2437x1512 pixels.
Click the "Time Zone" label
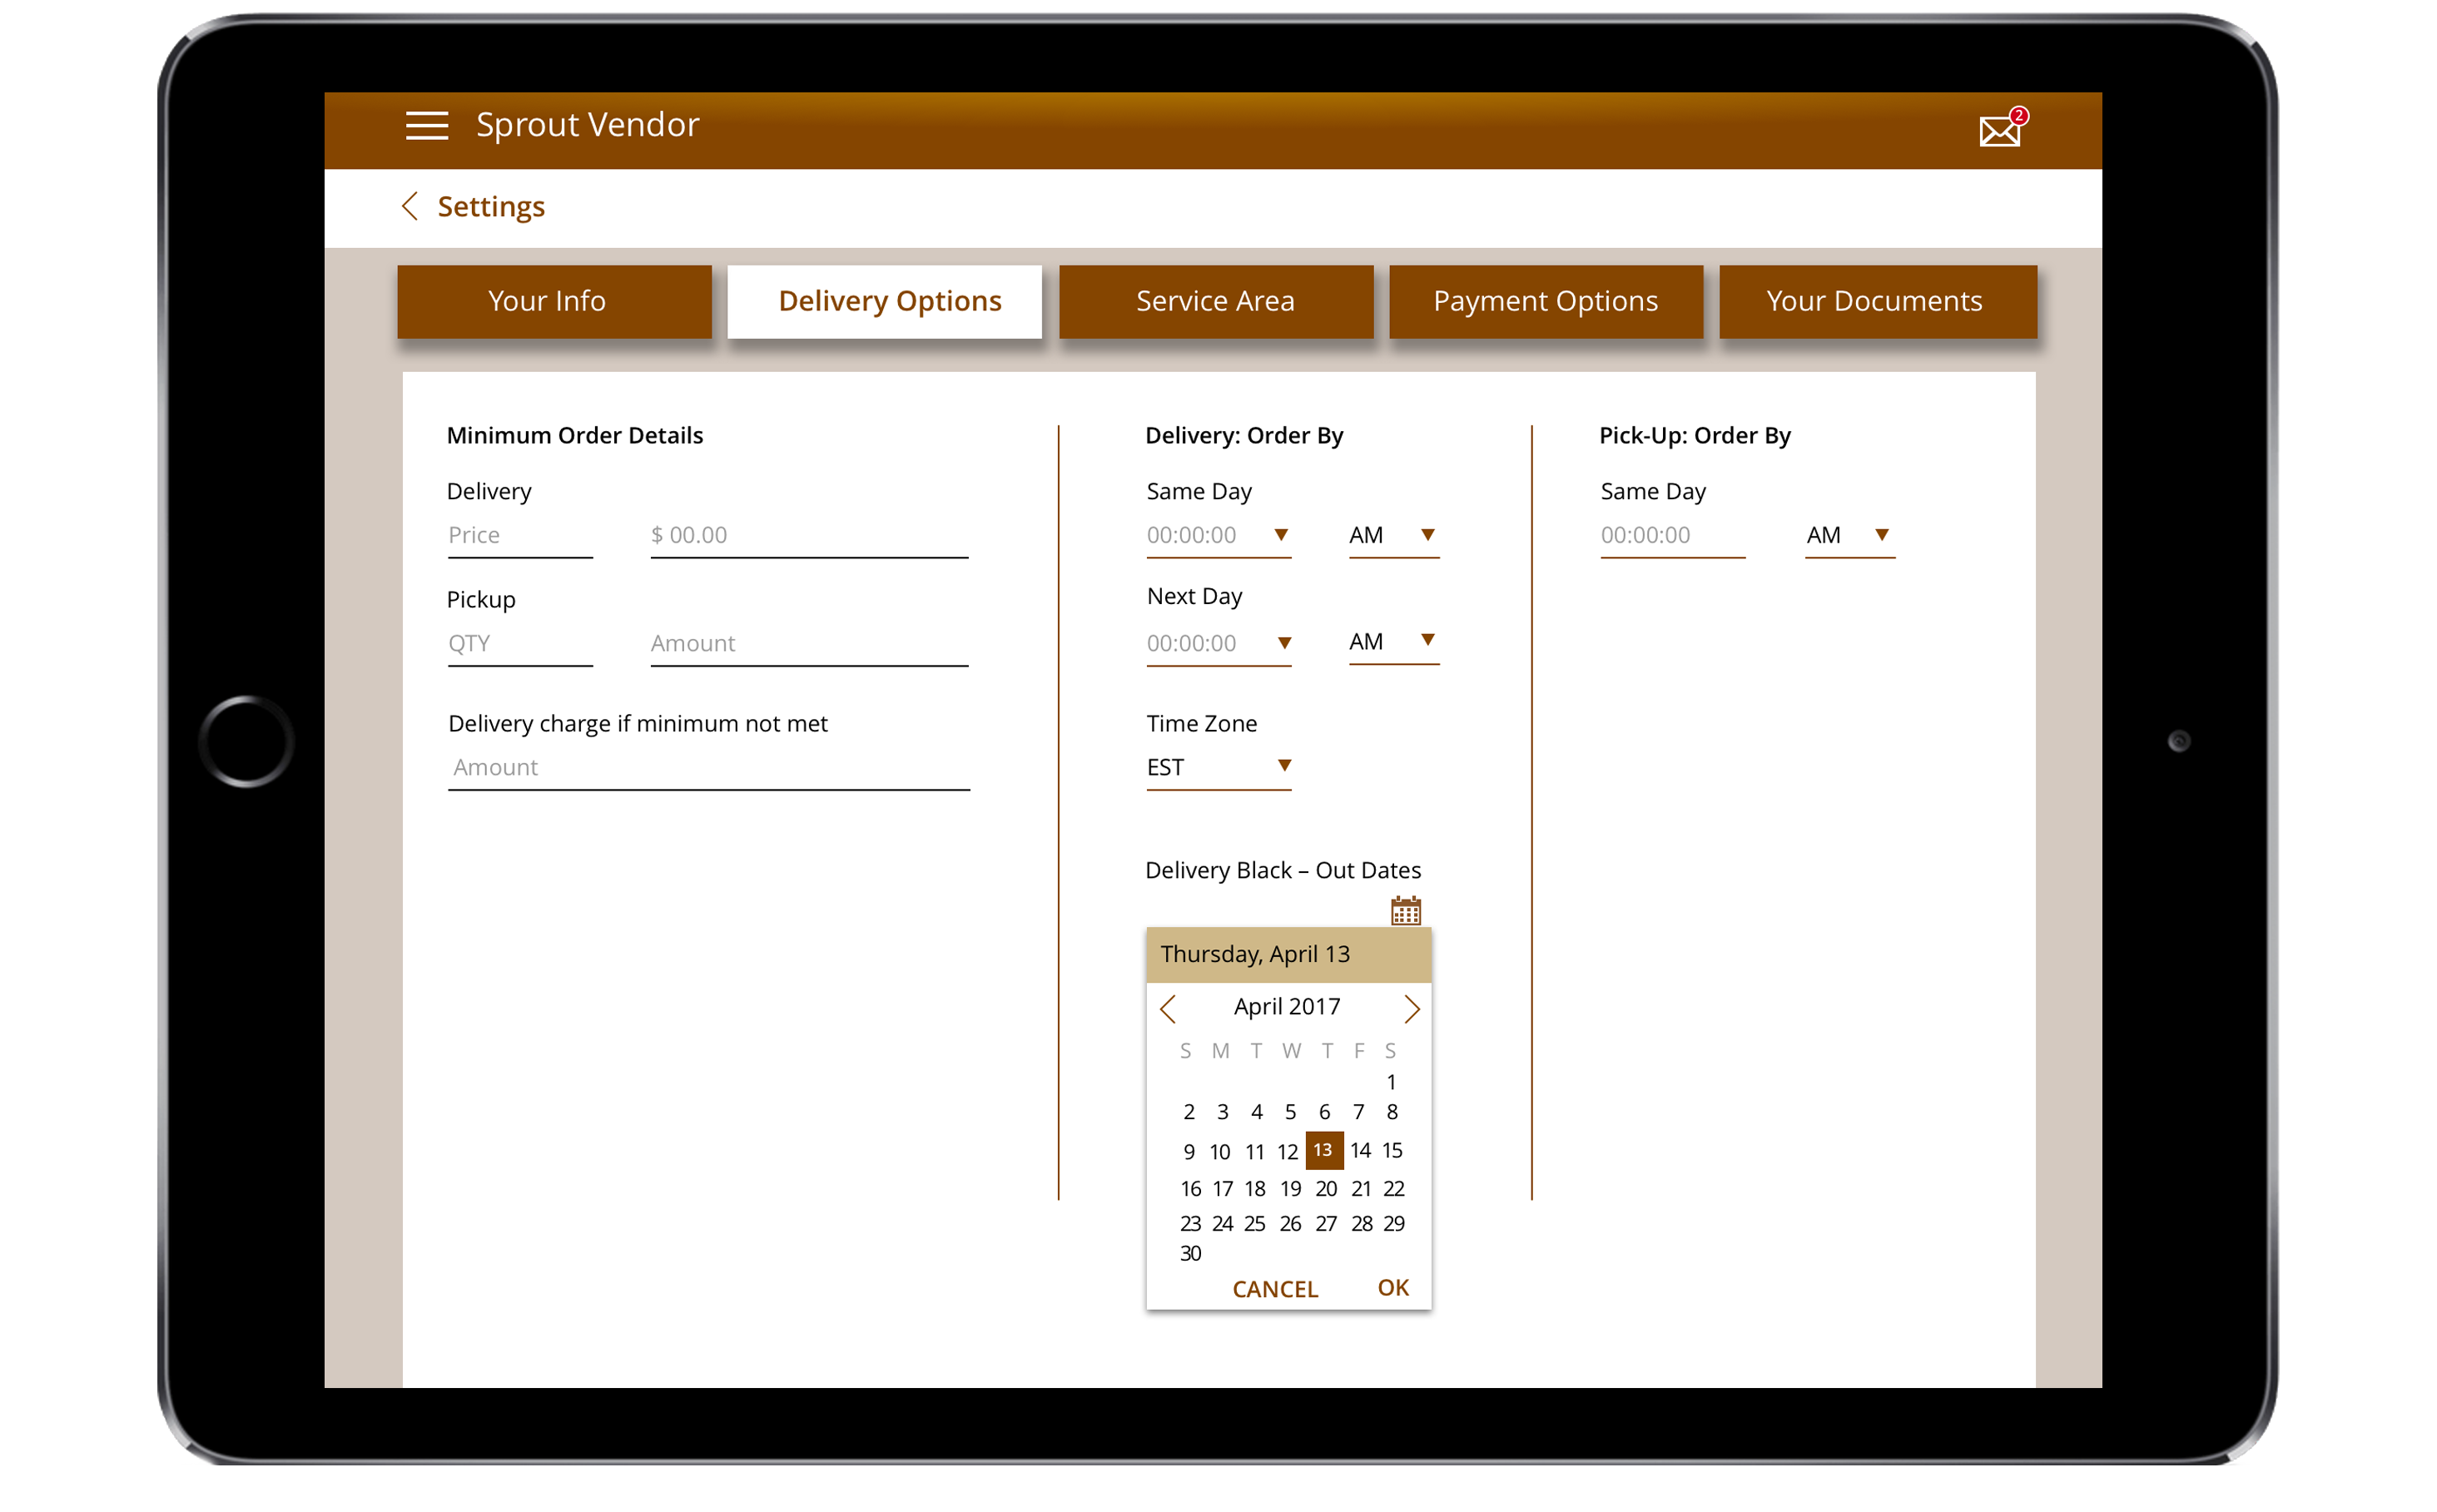(1200, 723)
